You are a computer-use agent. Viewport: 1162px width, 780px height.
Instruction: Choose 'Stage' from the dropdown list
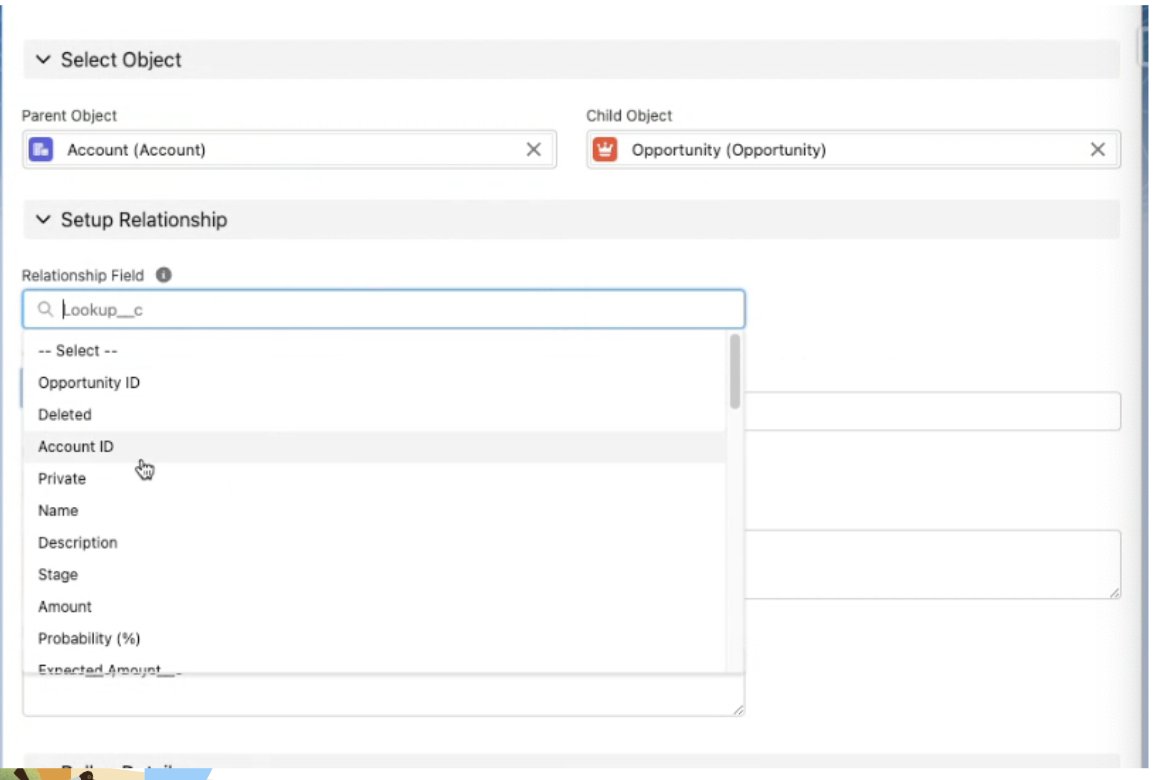(374, 574)
